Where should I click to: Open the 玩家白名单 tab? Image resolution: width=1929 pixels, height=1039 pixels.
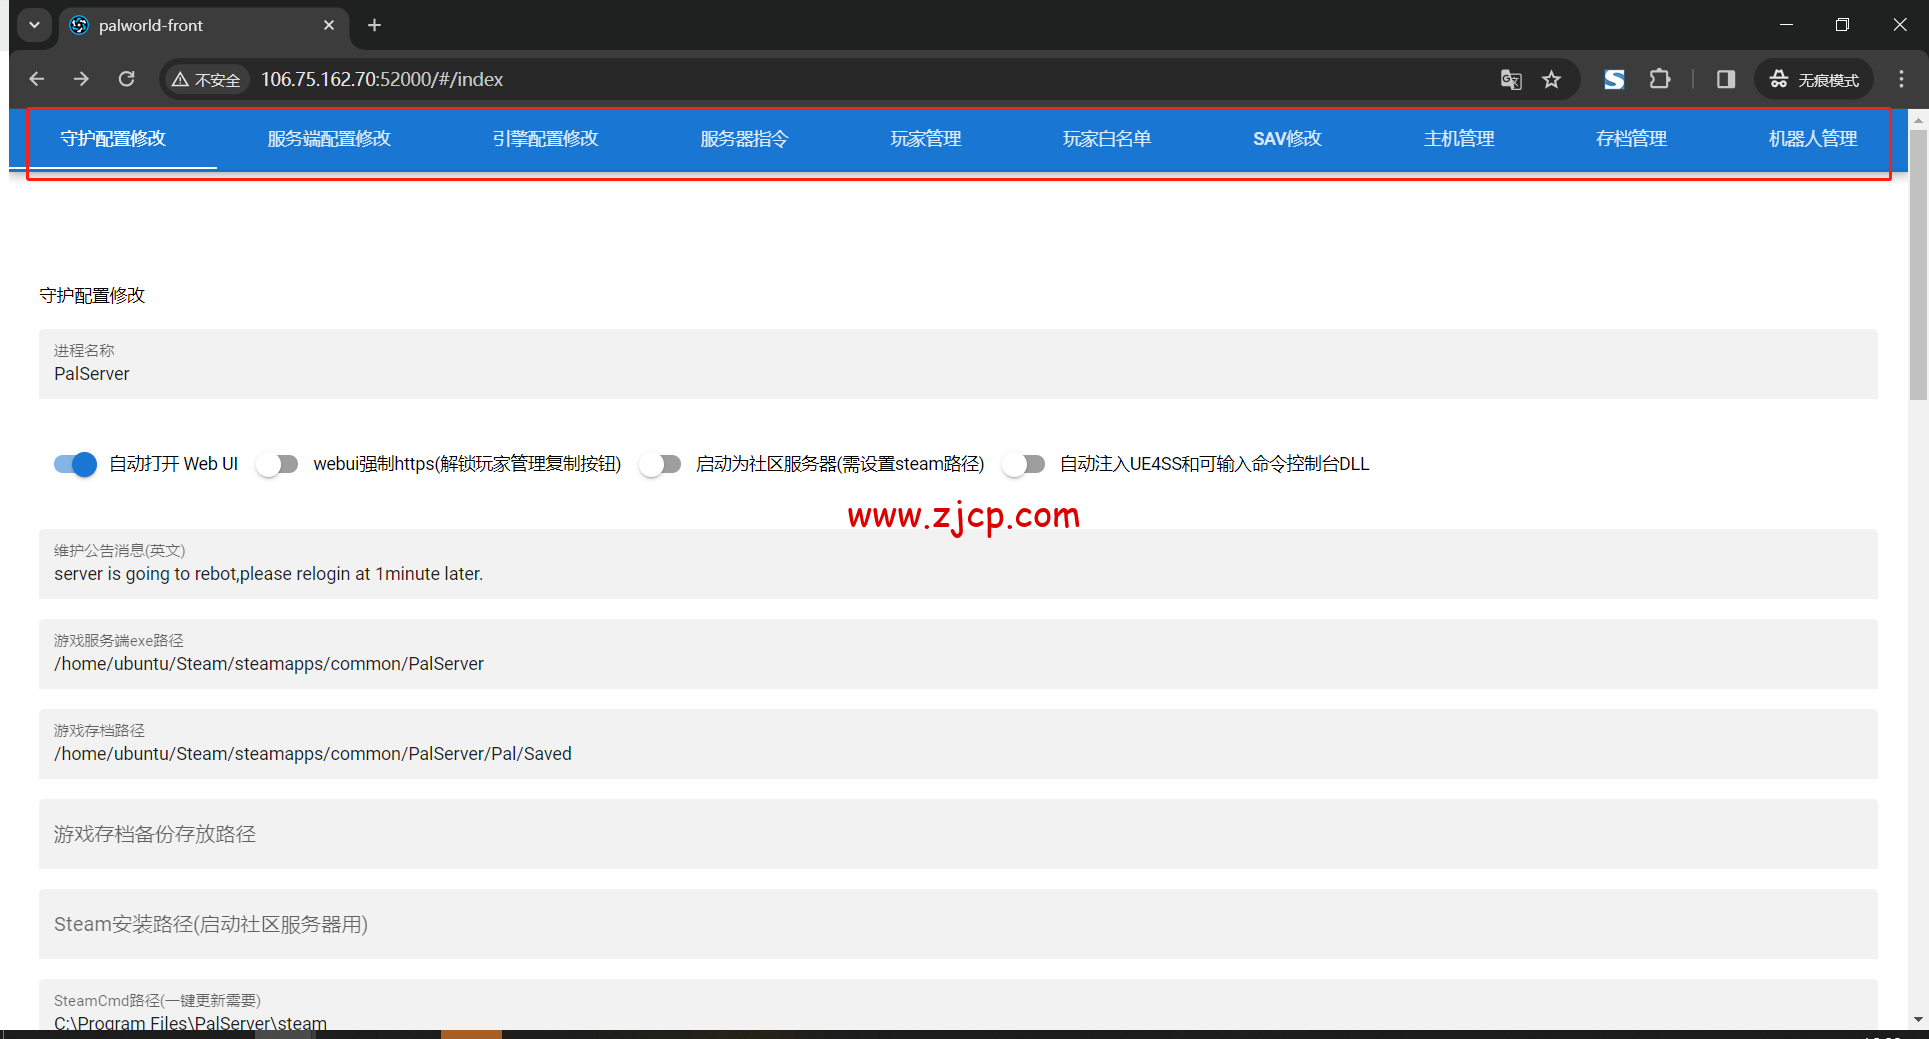1107,139
